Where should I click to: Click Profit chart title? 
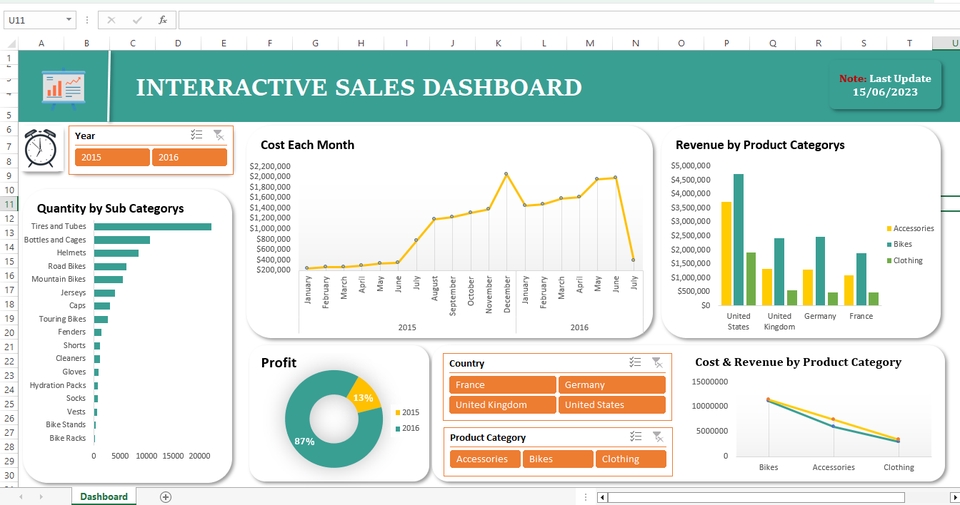[279, 362]
